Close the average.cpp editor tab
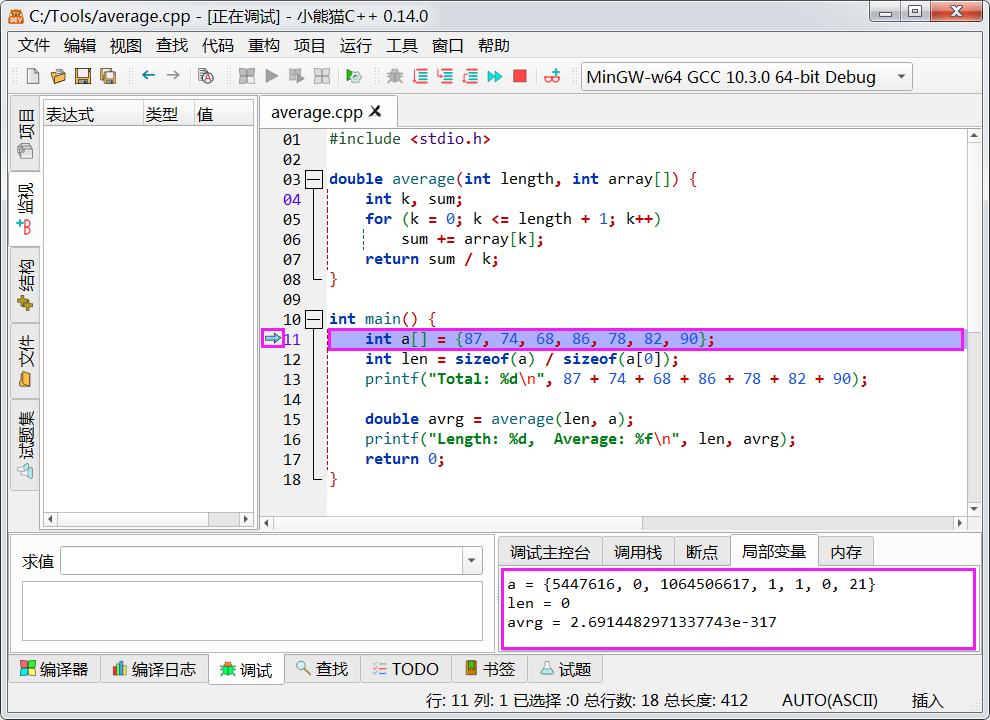This screenshot has width=990, height=720. point(376,111)
